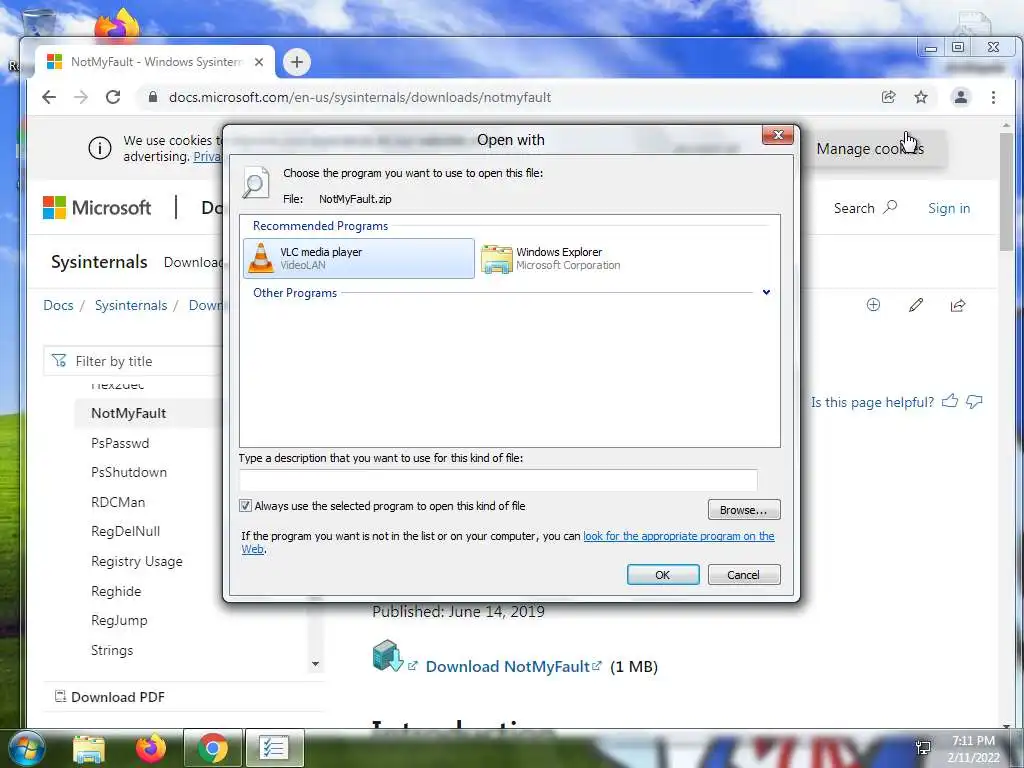Screen dimensions: 1024x768
Task: Open RegDelNull in sidebar
Action: coord(125,532)
